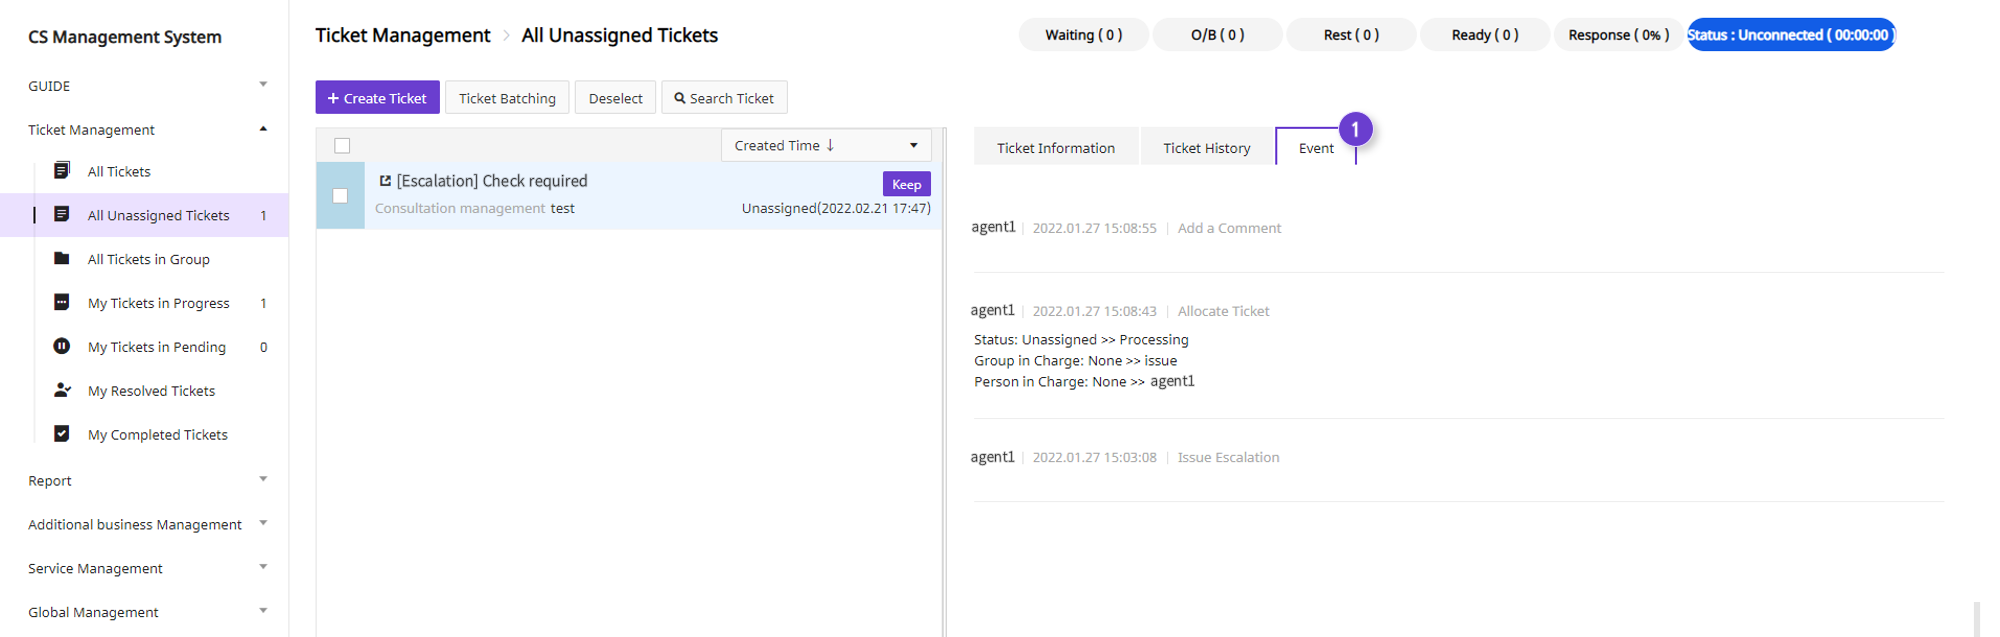
Task: Click the My Tickets in Progress icon
Action: [x=61, y=302]
